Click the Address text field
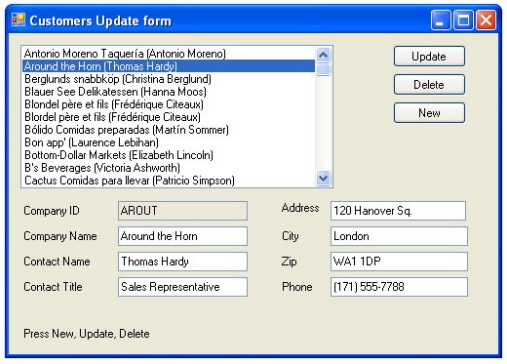The width and height of the screenshot is (507, 364). [398, 211]
